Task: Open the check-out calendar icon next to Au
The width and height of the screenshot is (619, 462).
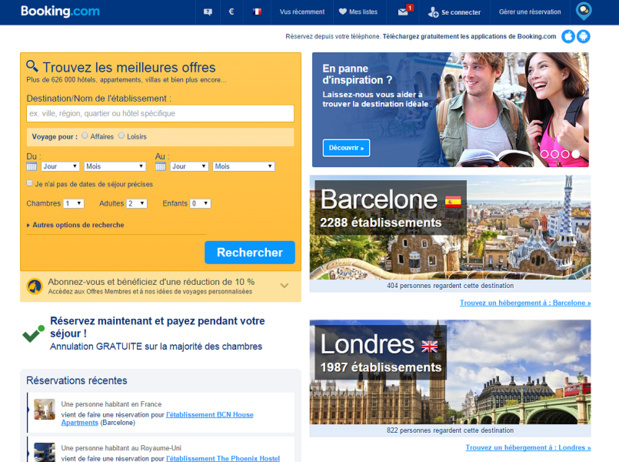Action: coord(162,166)
